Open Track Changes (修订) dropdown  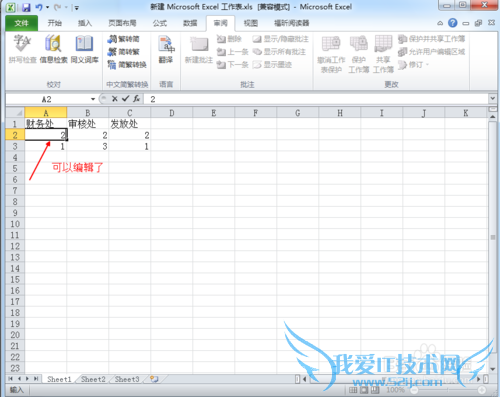point(413,64)
